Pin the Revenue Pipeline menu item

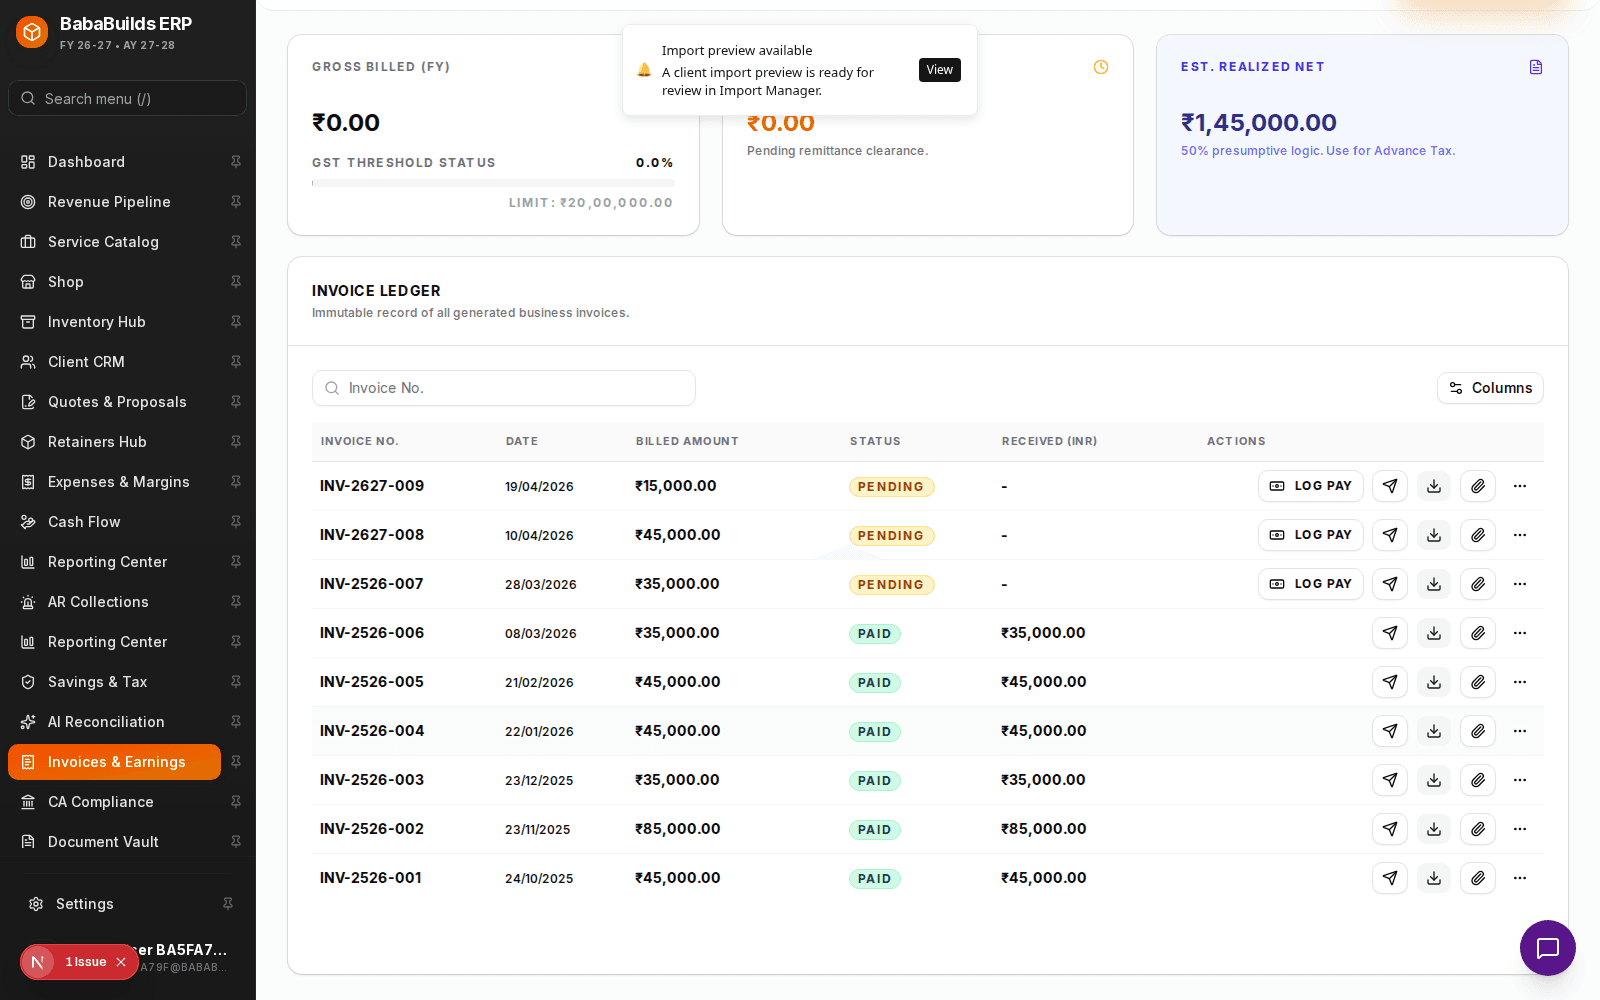click(x=236, y=202)
